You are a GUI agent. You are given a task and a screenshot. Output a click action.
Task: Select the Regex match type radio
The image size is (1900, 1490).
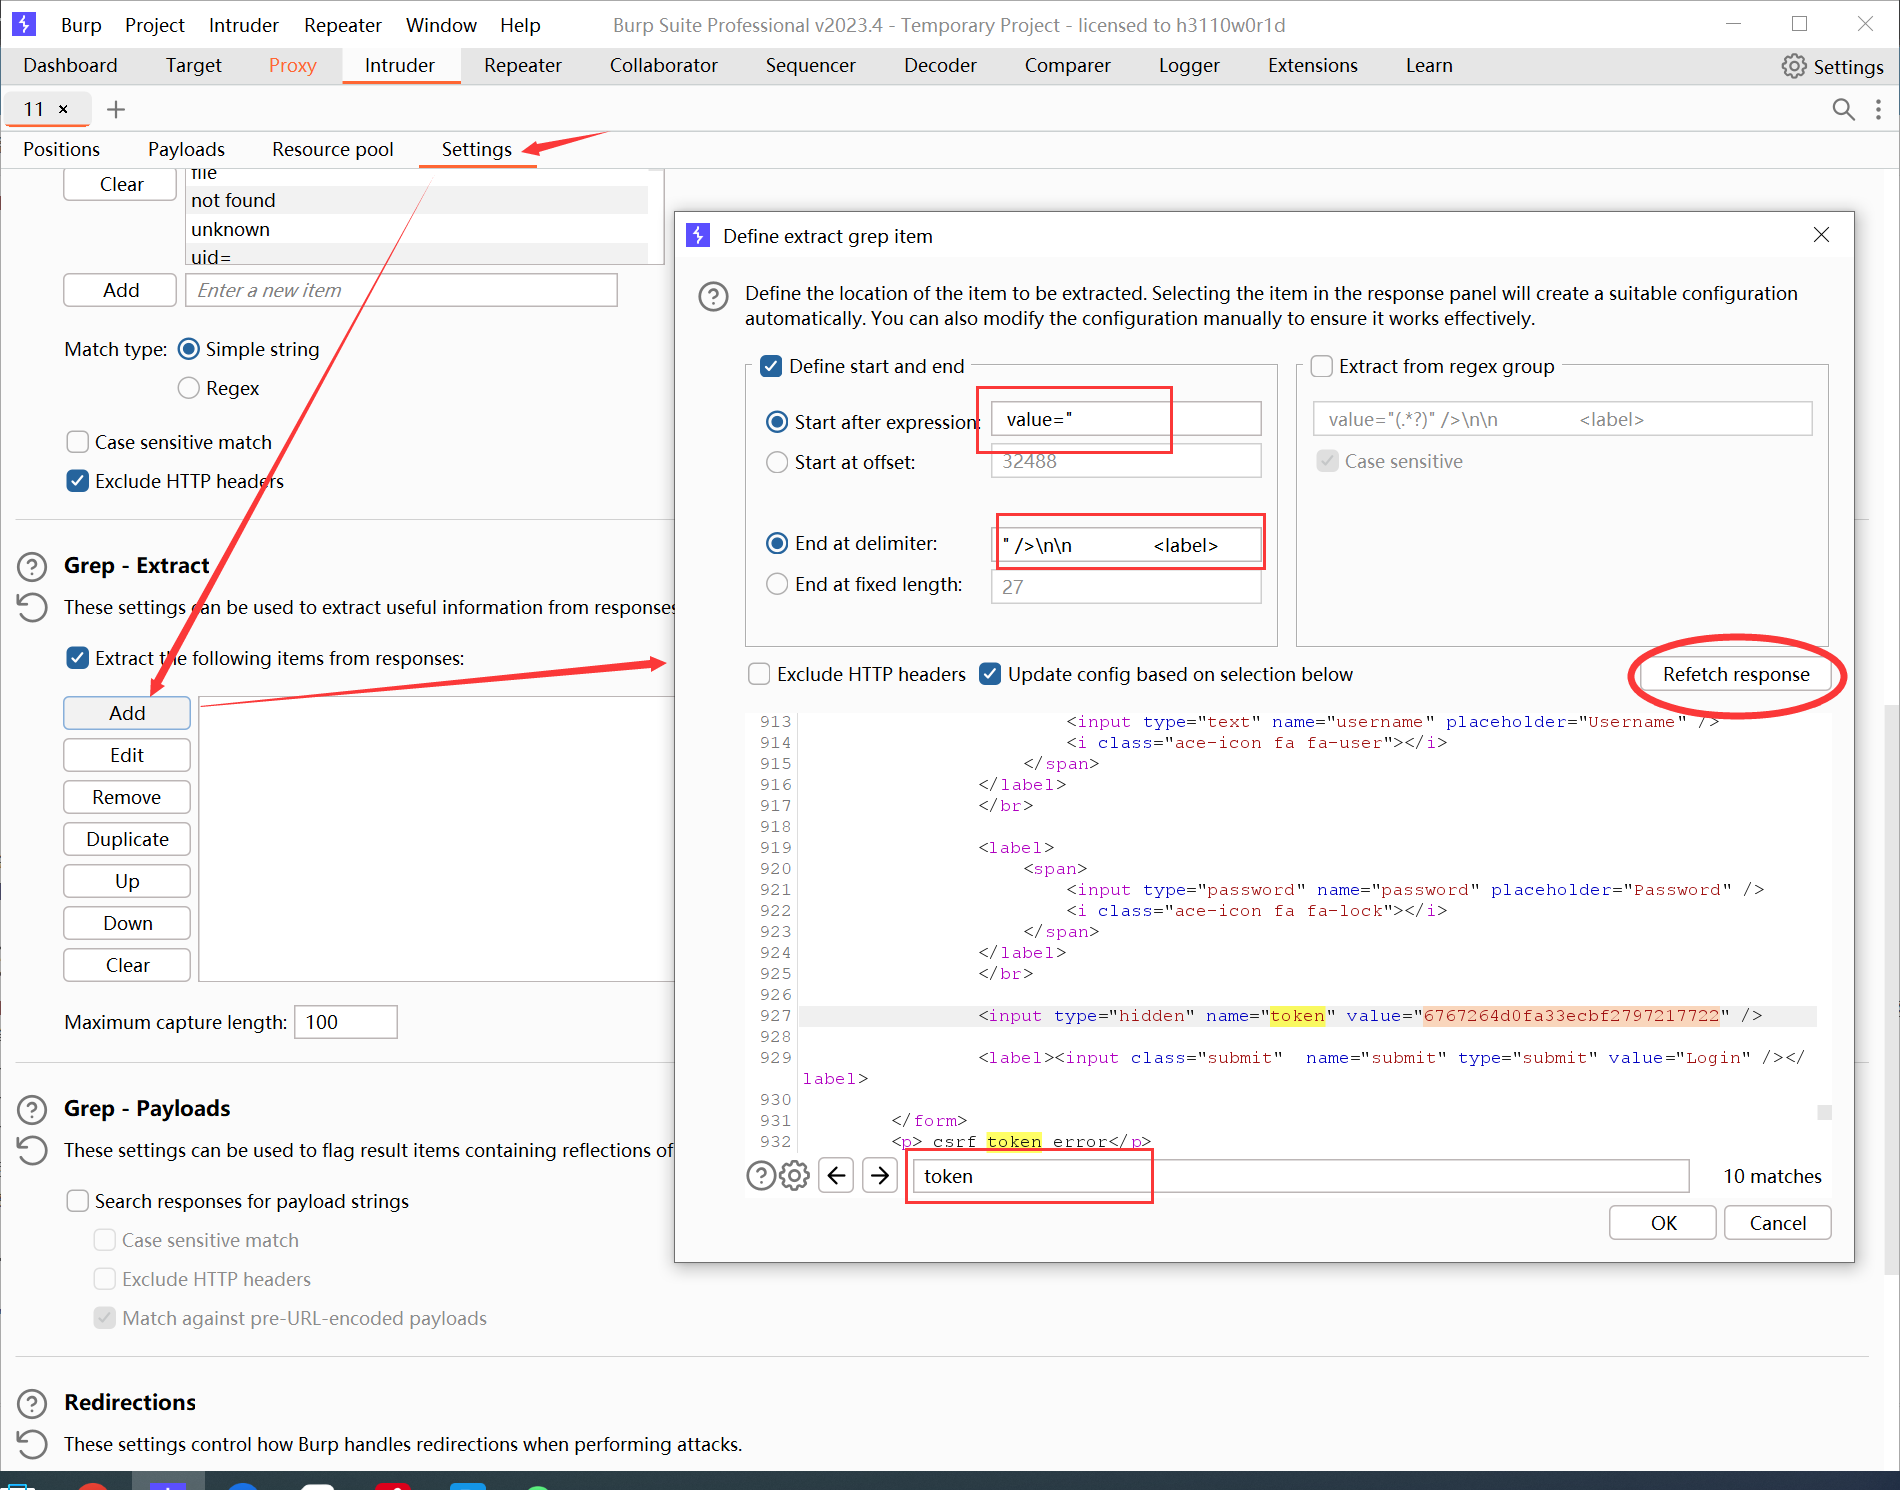[188, 388]
